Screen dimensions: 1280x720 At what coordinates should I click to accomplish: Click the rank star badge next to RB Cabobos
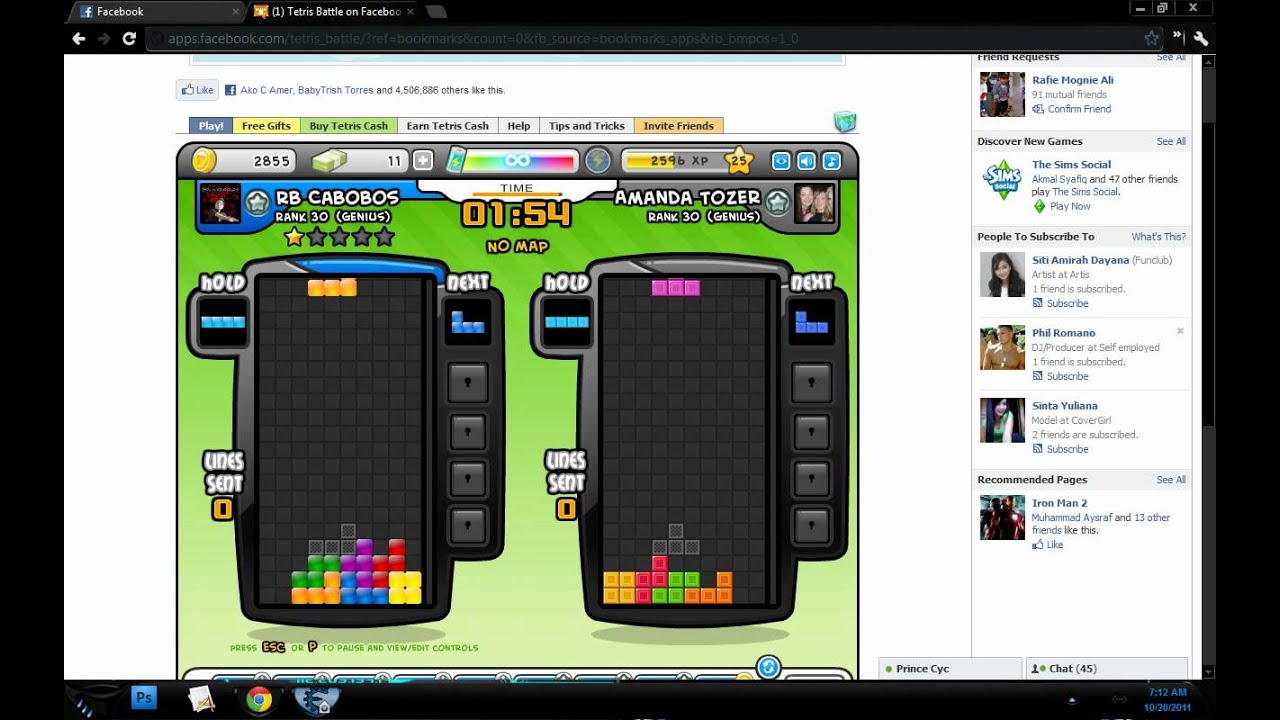(258, 204)
